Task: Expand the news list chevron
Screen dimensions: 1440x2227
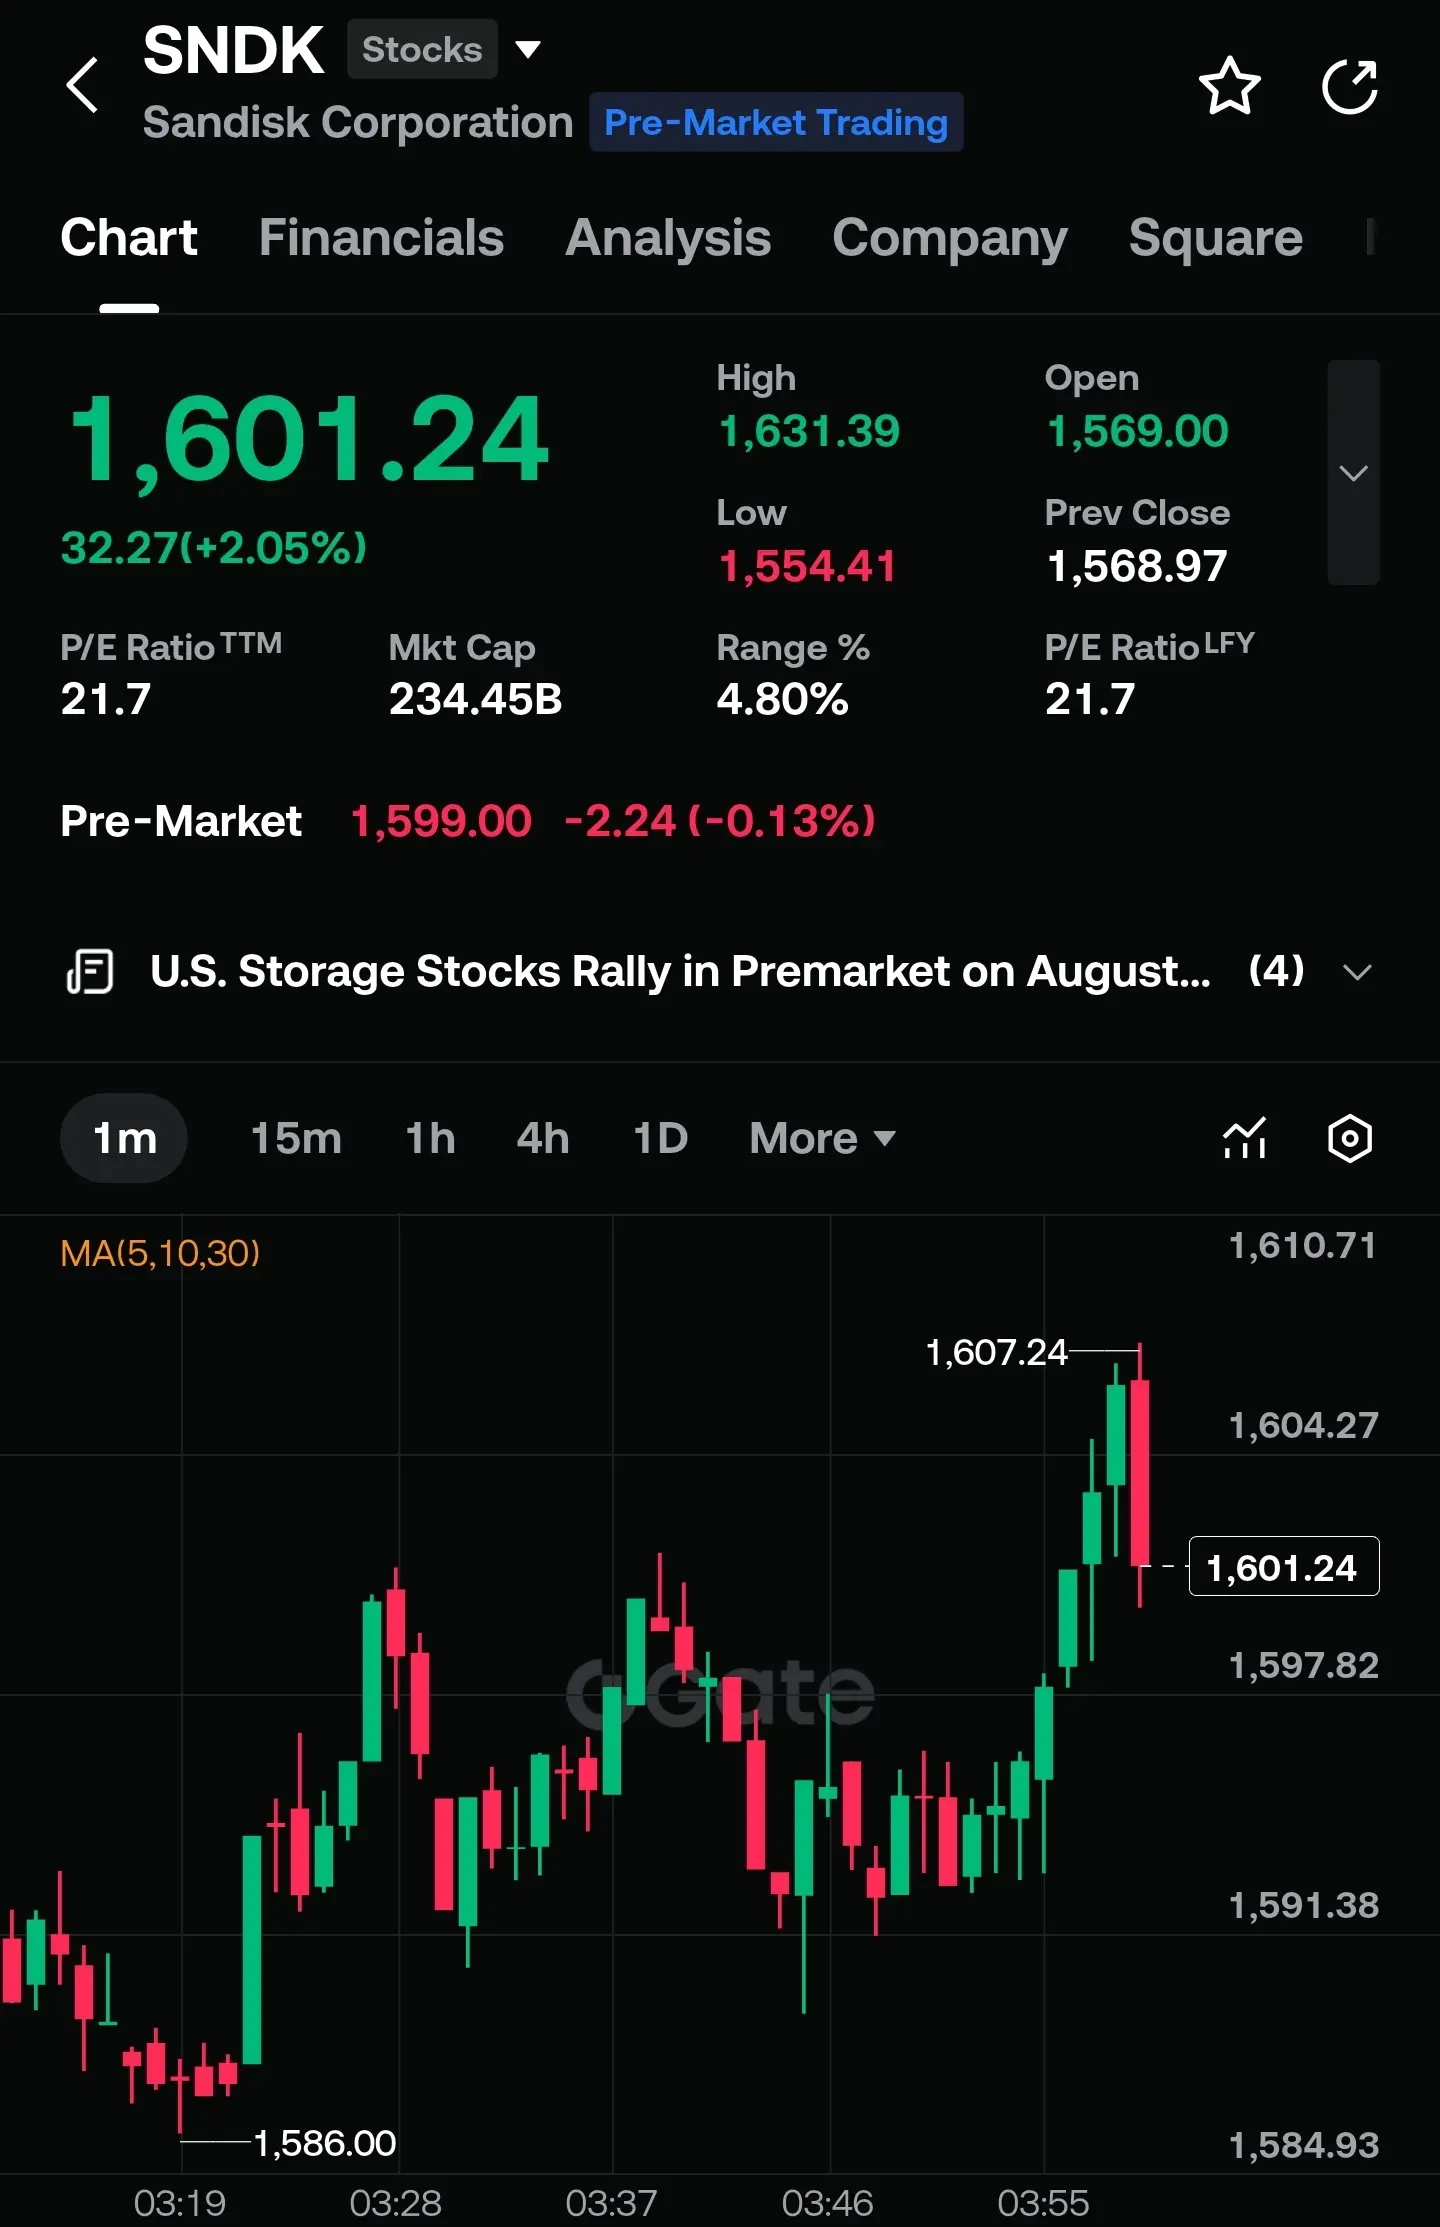Action: 1357,972
